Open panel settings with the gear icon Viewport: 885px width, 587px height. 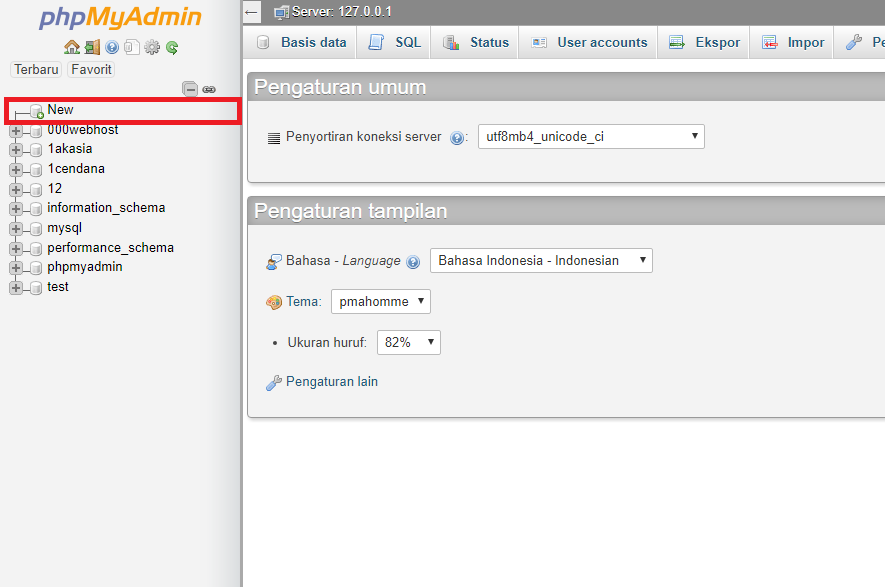151,47
